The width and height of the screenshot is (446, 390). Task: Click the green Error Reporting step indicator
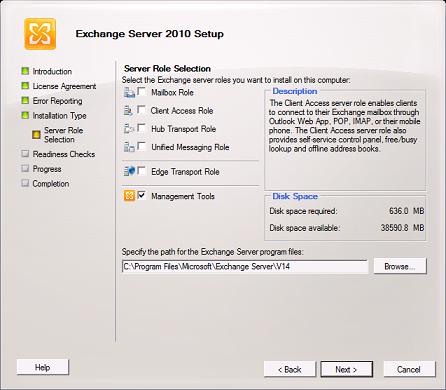(25, 100)
